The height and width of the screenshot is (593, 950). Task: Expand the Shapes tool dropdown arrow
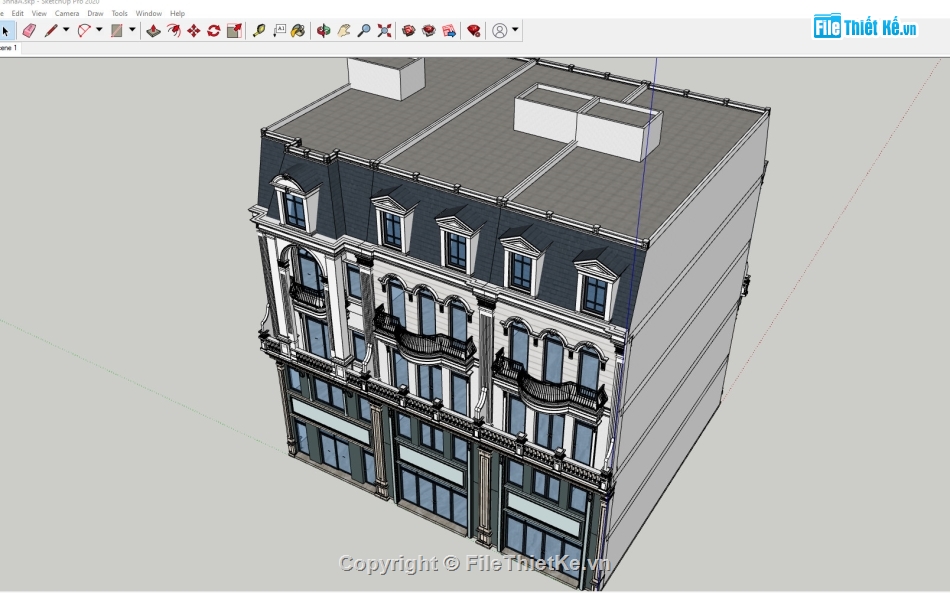click(x=132, y=29)
